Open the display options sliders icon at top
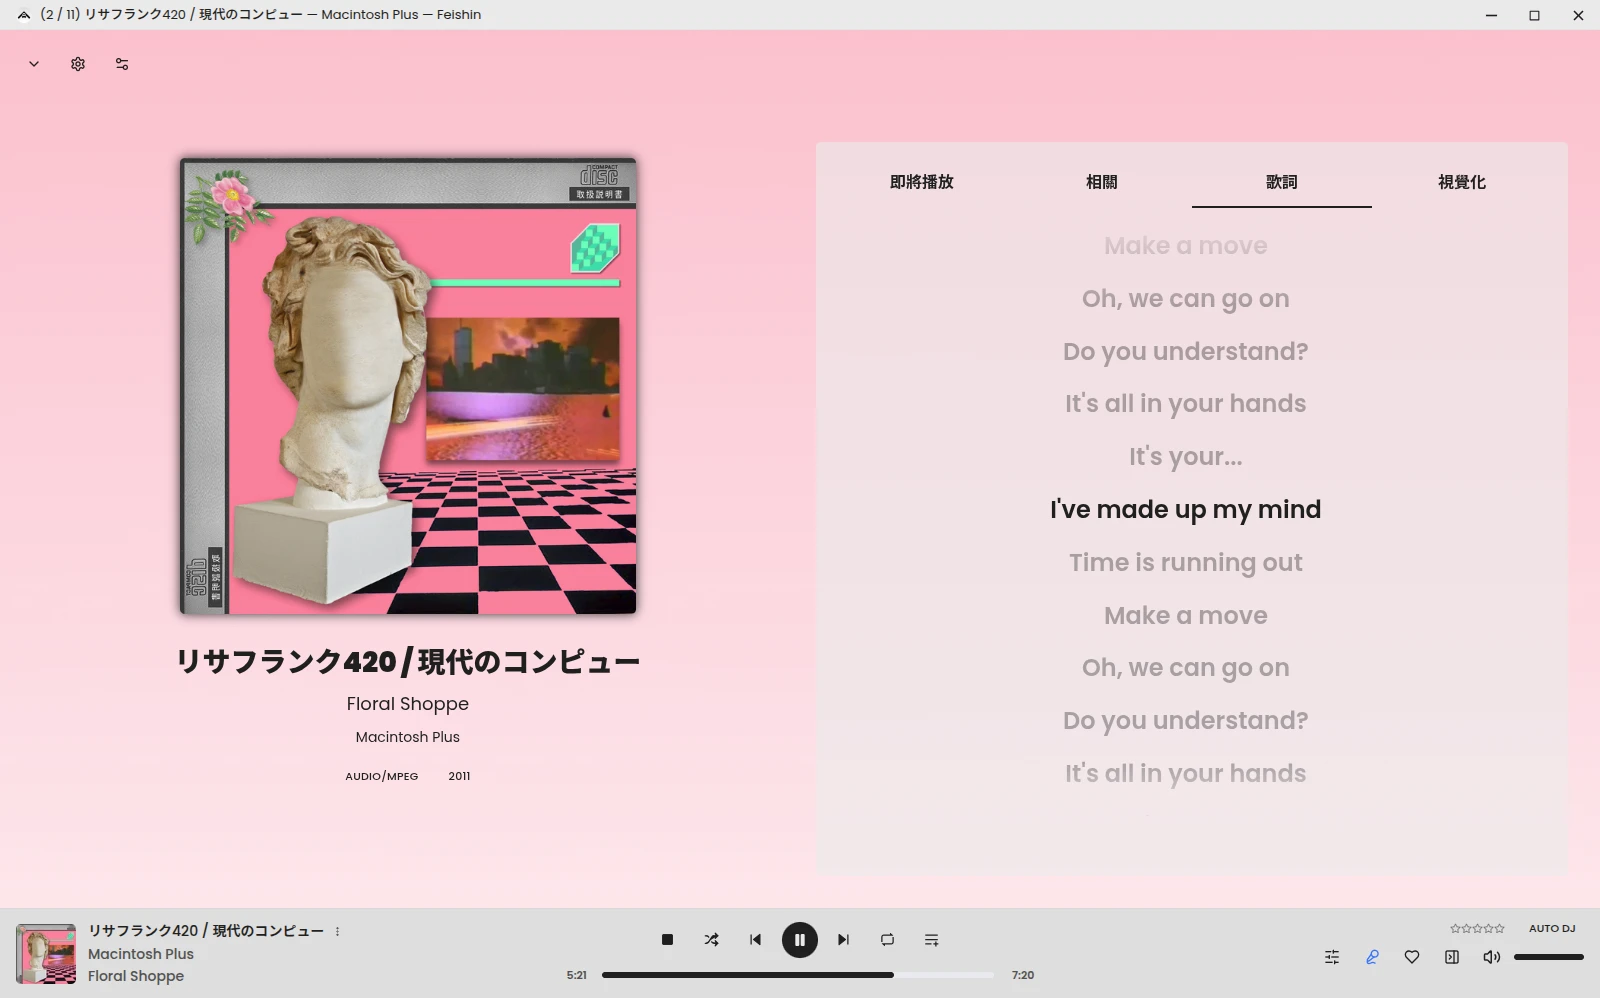1600x998 pixels. click(122, 64)
